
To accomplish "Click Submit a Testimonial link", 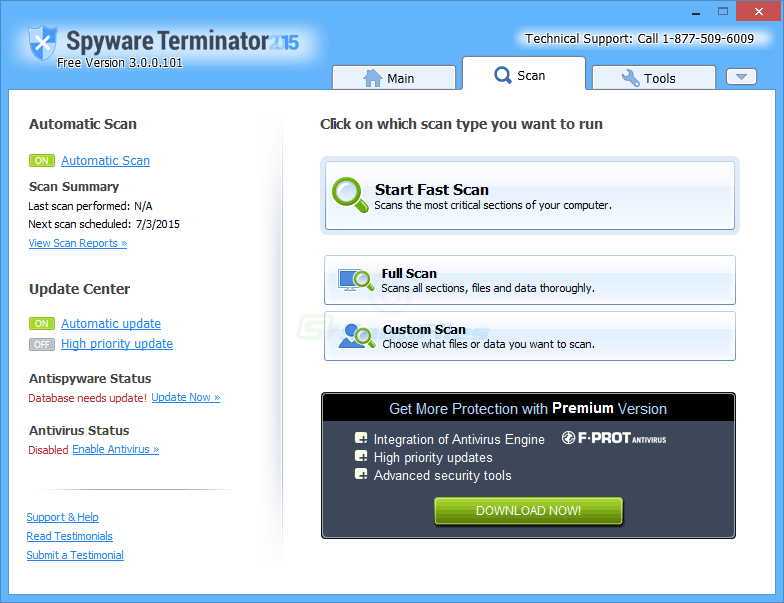I will 75,556.
